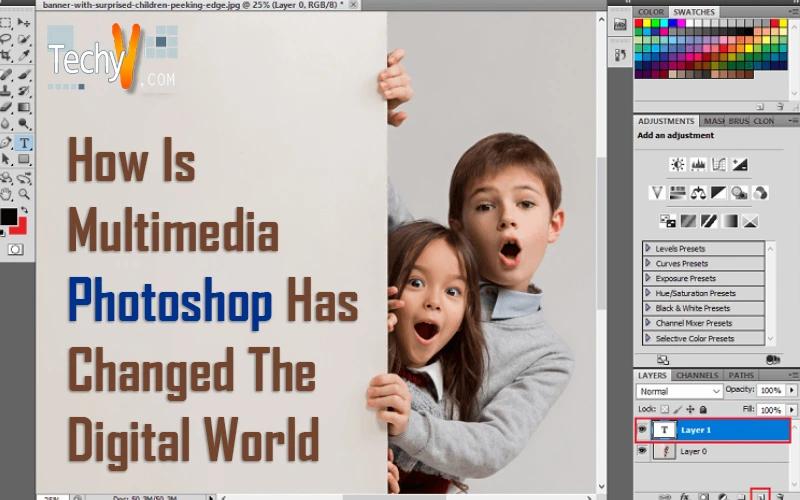Toggle lock image pixels brush icon
The width and height of the screenshot is (800, 500).
click(678, 409)
